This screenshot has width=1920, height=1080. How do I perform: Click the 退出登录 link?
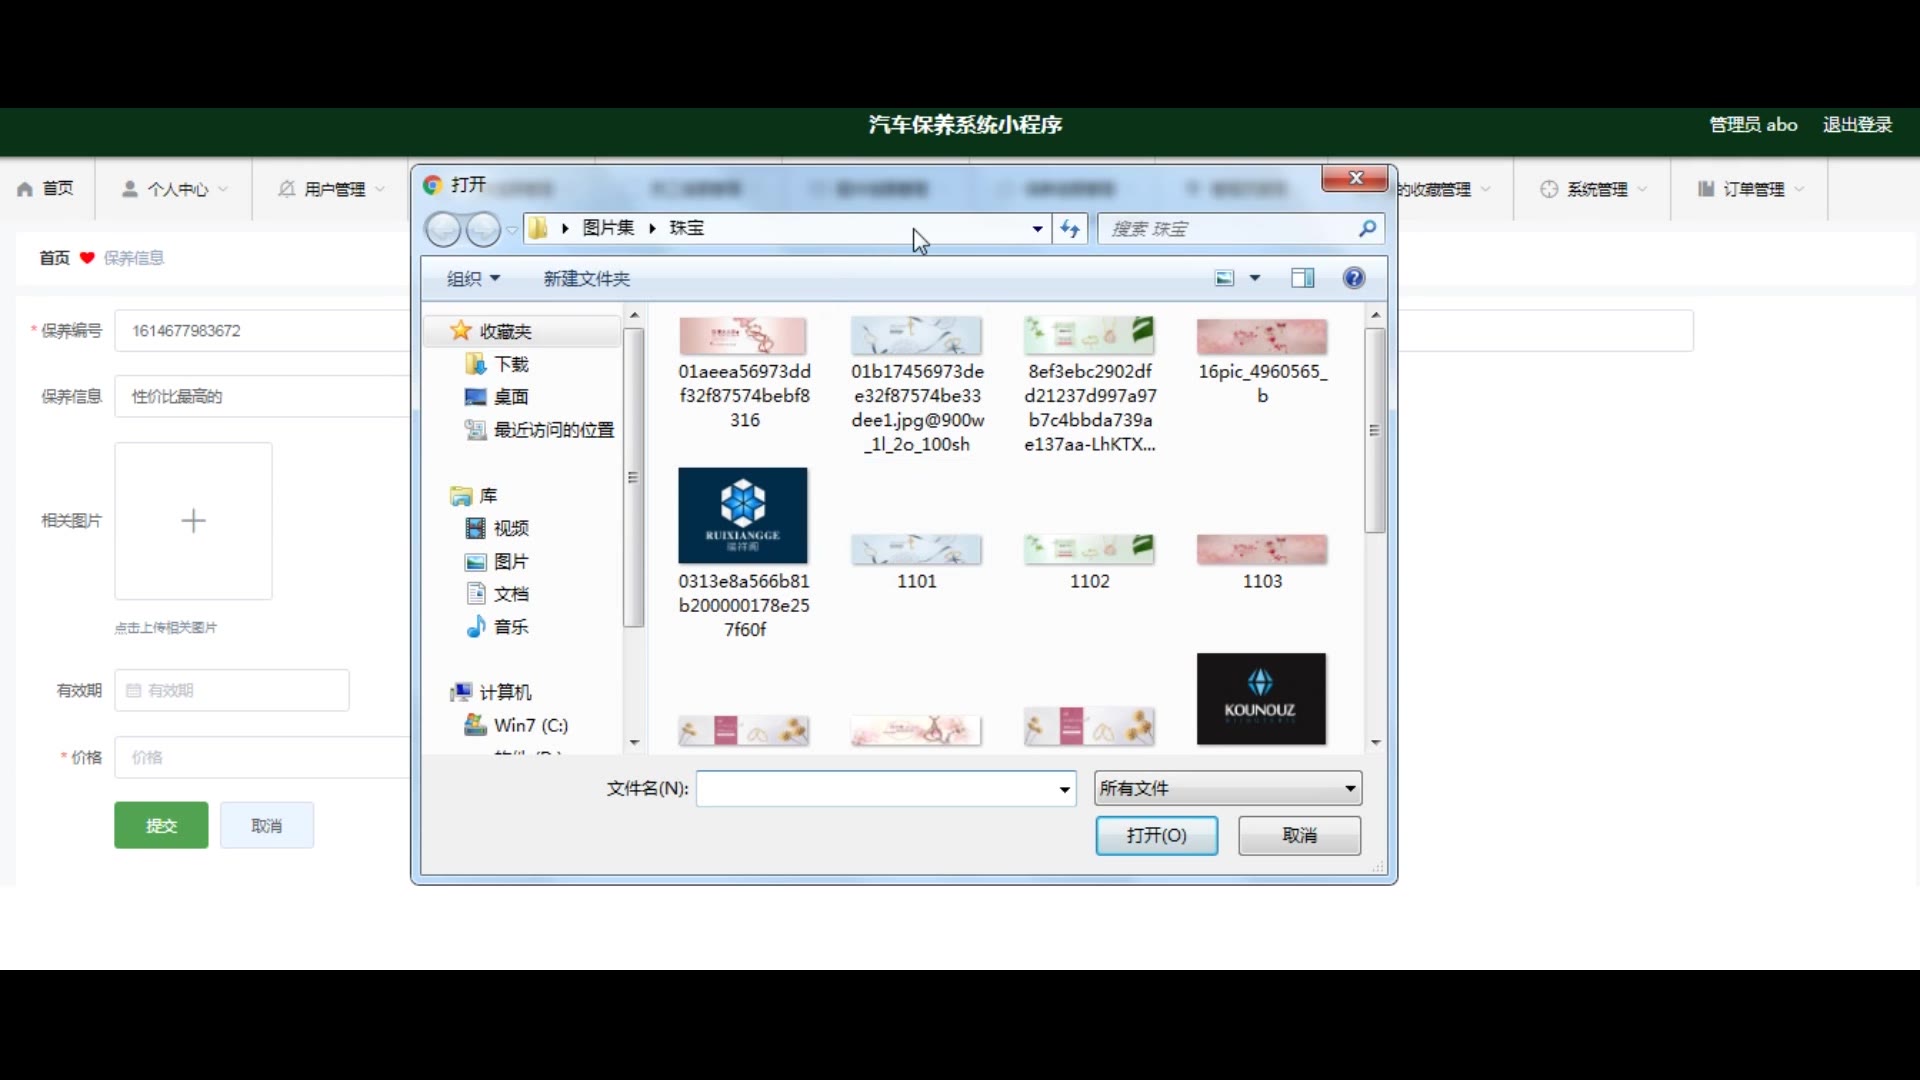(1857, 124)
